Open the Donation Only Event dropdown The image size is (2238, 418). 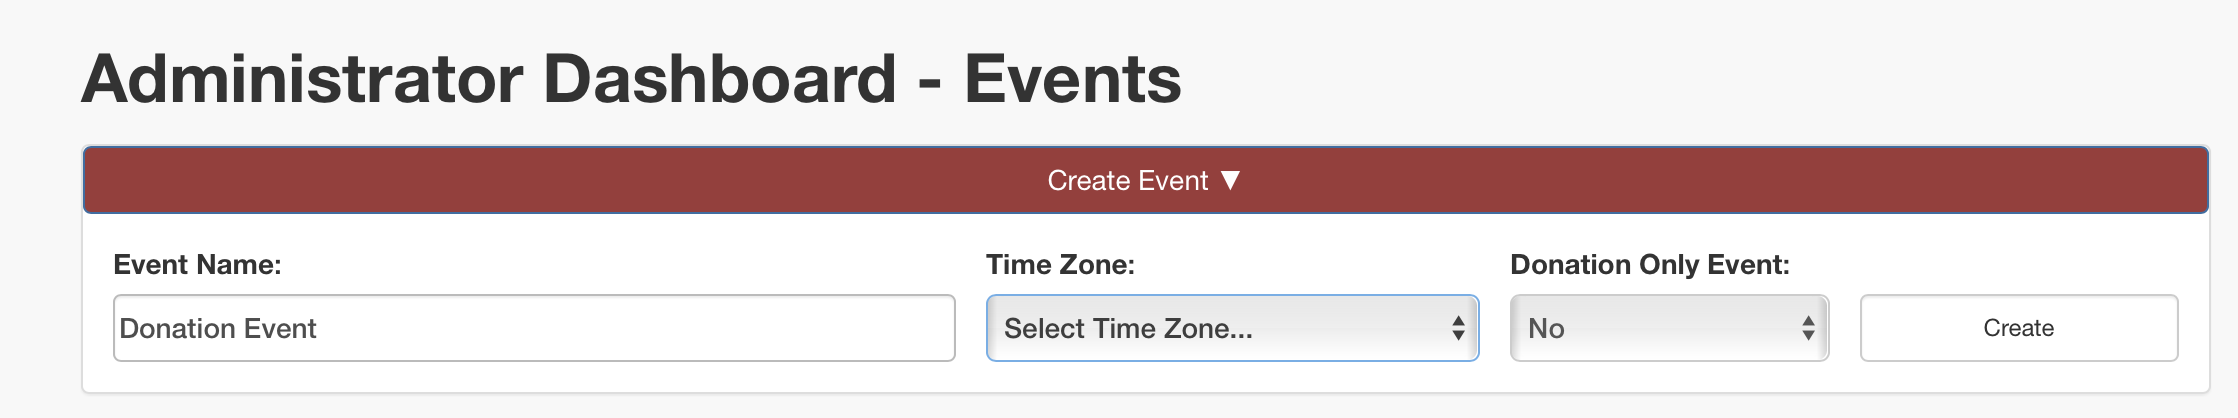point(1669,328)
